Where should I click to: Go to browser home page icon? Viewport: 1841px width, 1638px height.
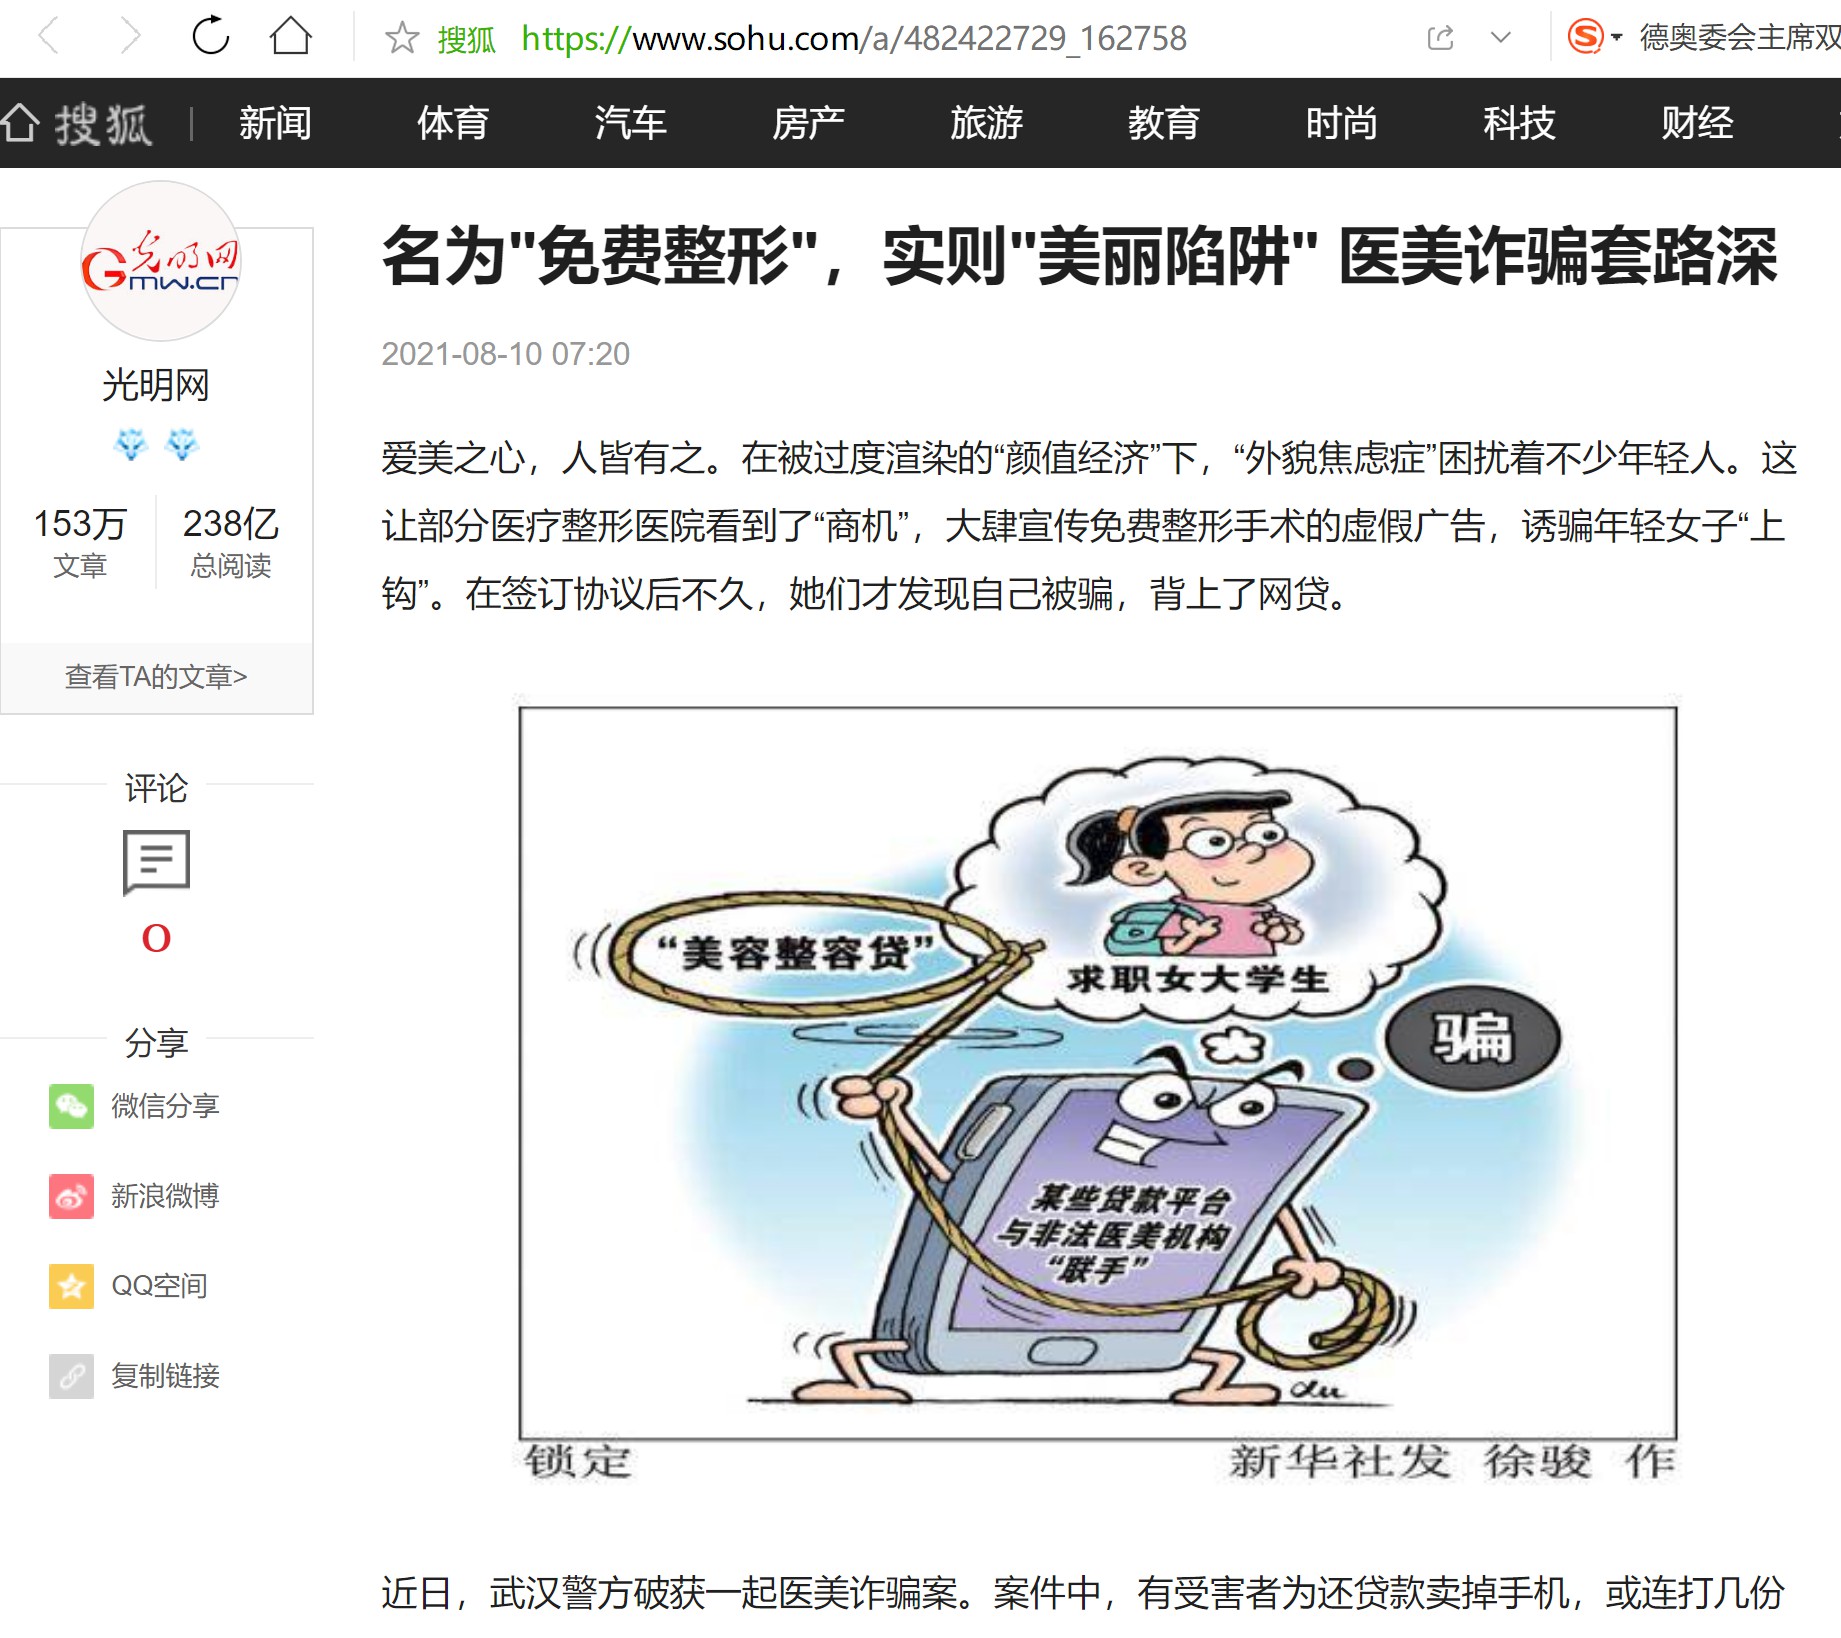point(291,37)
